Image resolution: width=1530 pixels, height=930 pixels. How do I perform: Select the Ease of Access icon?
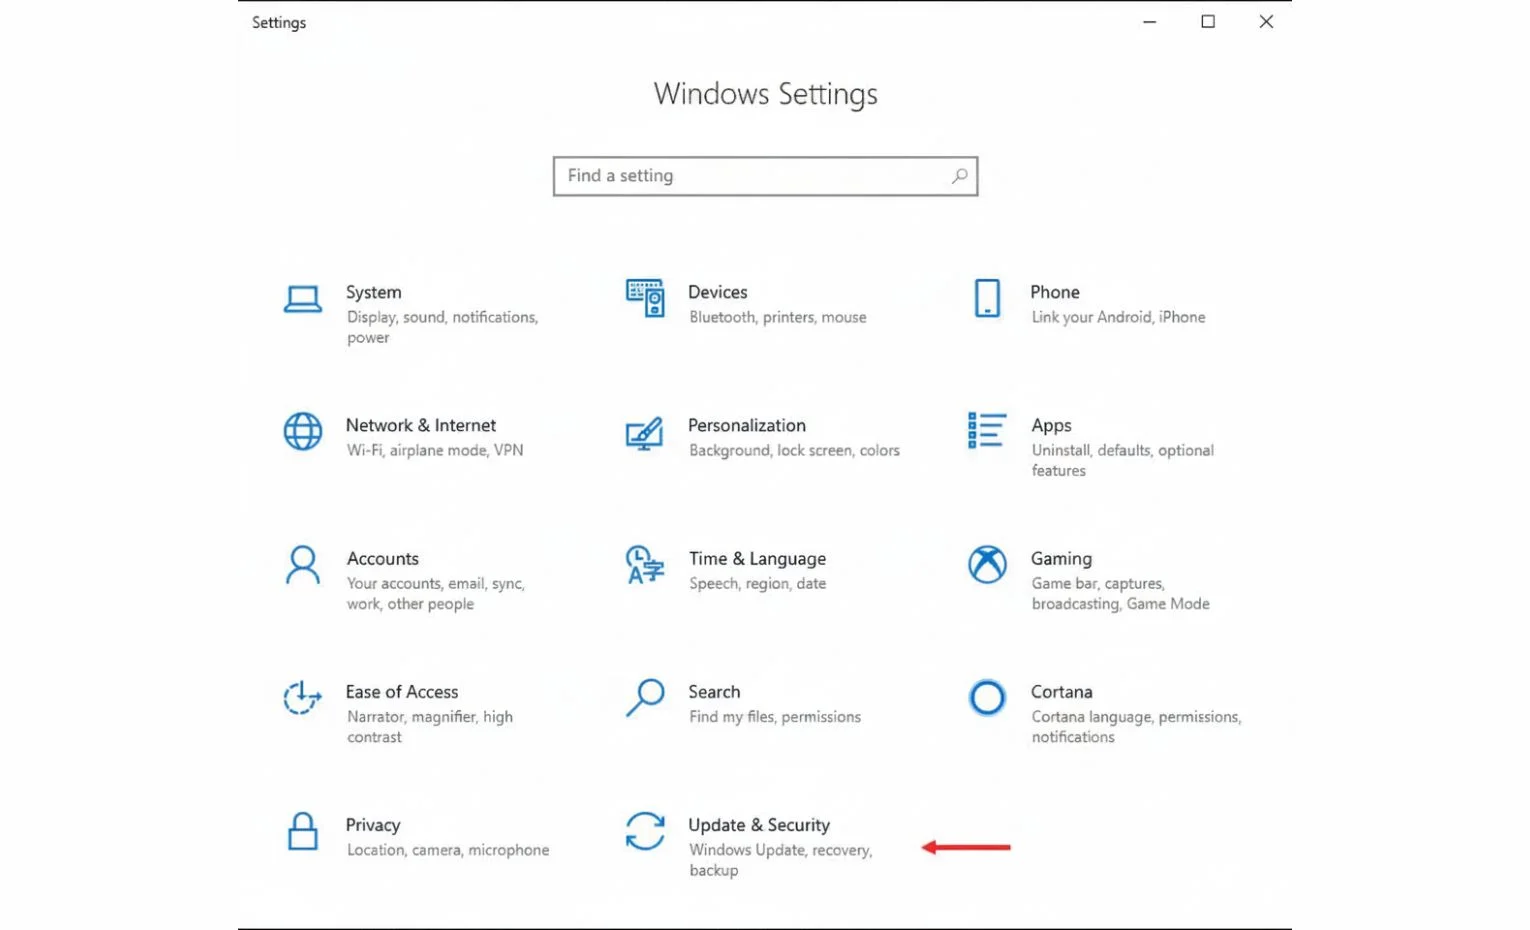(x=302, y=698)
